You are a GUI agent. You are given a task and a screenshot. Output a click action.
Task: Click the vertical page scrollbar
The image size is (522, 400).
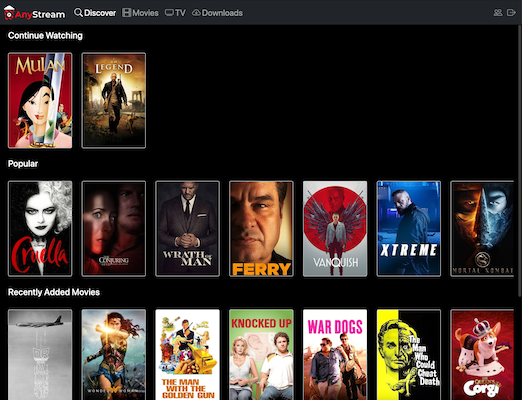coord(520,161)
